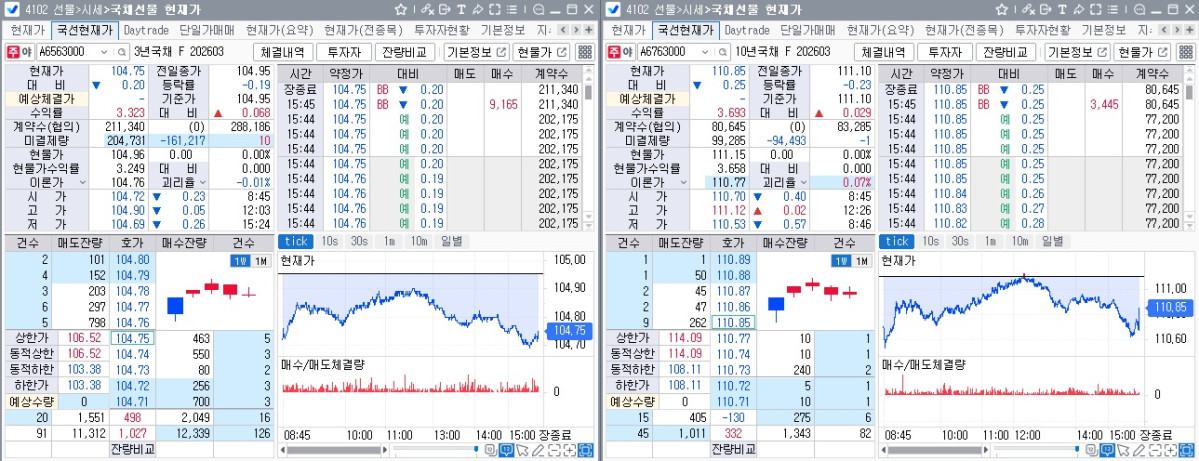Show previous tabs with left arrow in right window
This screenshot has width=1199, height=461.
(x=1164, y=31)
